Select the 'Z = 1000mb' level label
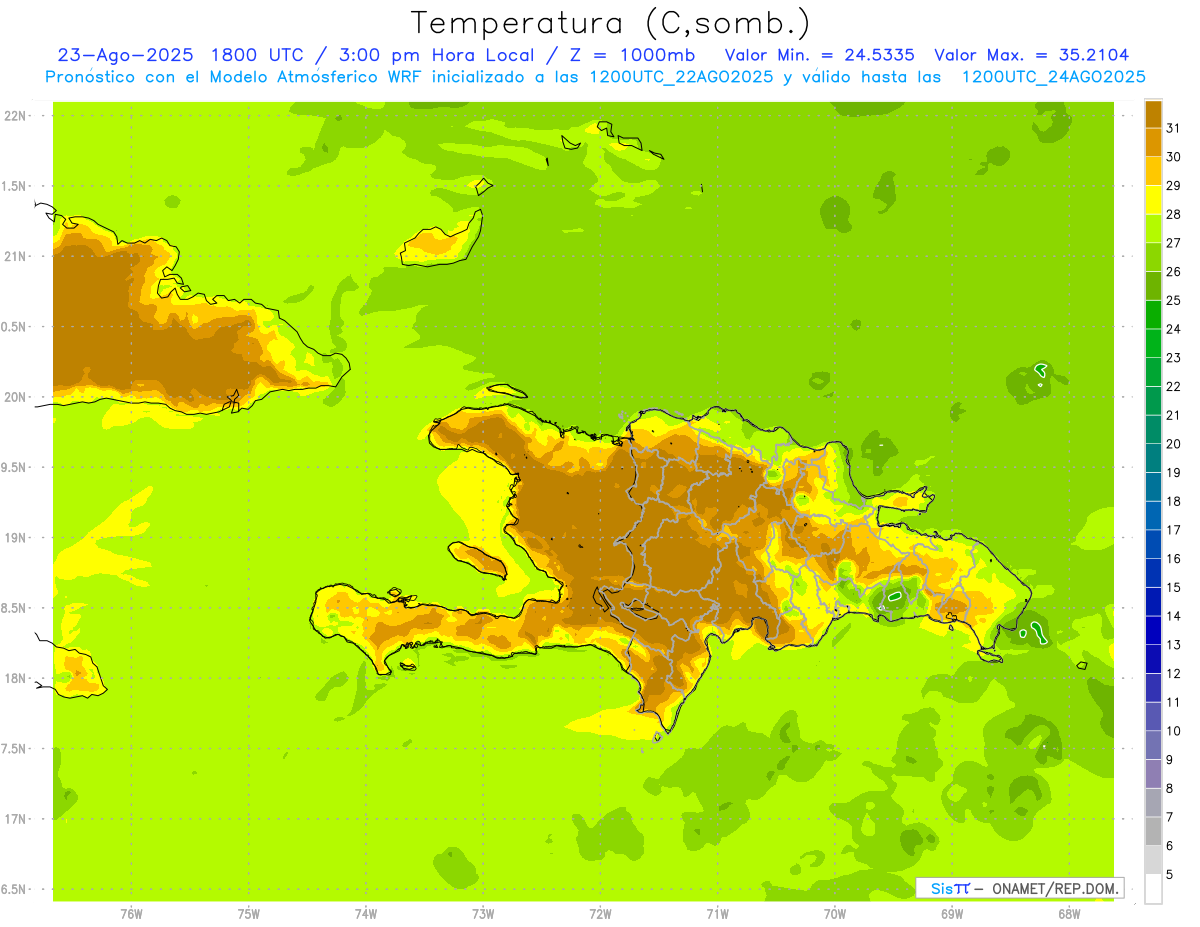The height and width of the screenshot is (927, 1200). [x=631, y=55]
